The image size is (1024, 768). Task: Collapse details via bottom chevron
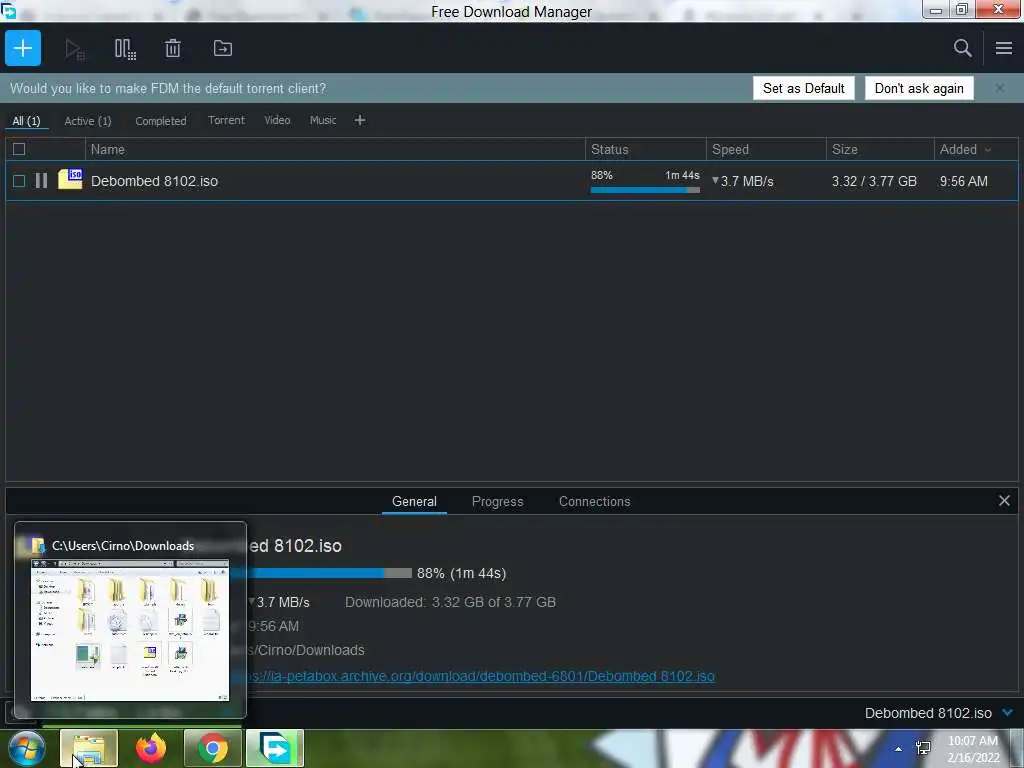[x=1008, y=712]
